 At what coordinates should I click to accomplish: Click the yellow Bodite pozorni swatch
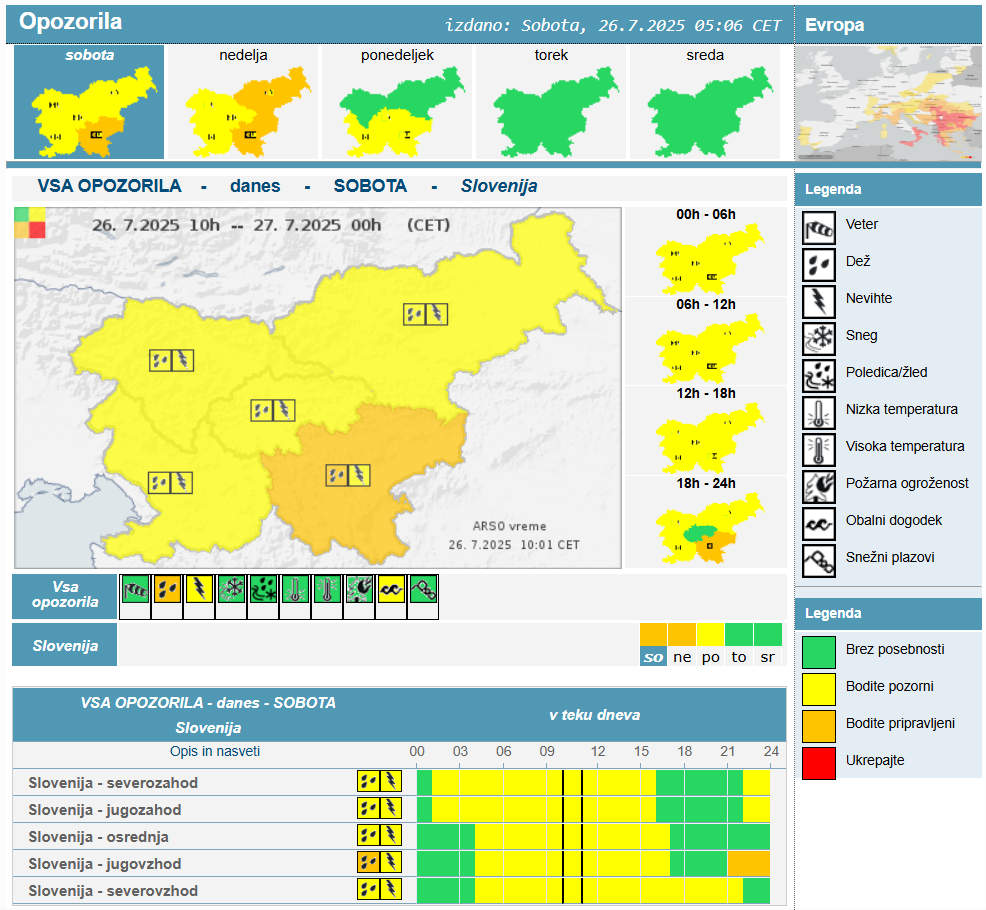point(819,689)
